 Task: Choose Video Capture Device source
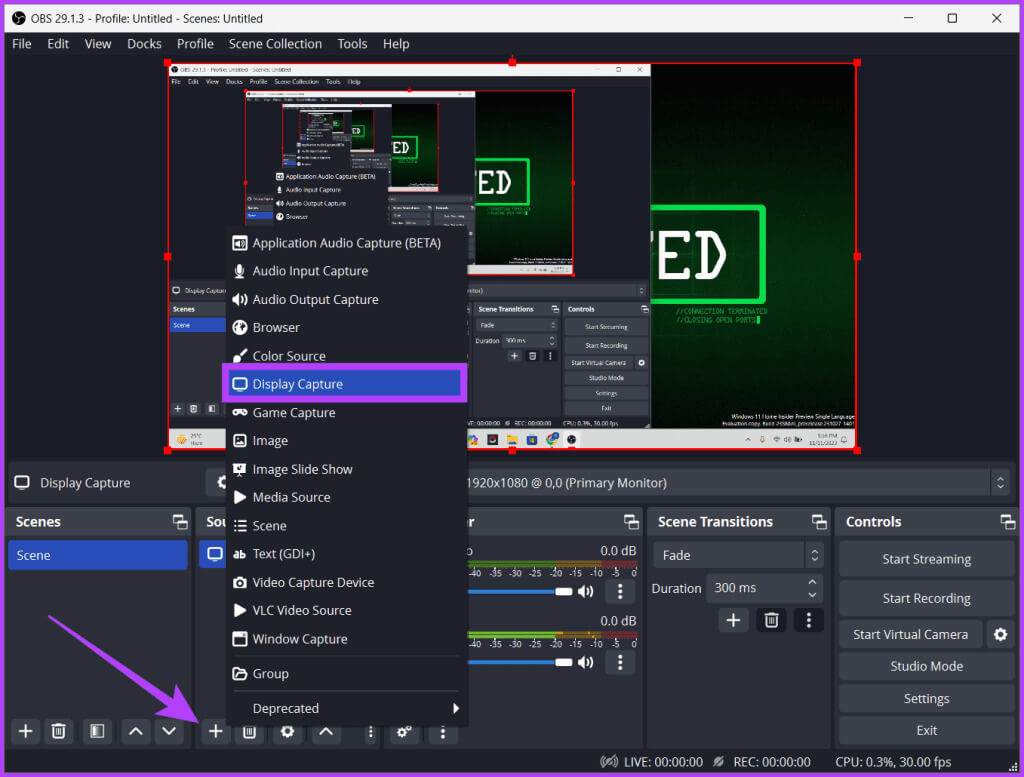[x=346, y=582]
